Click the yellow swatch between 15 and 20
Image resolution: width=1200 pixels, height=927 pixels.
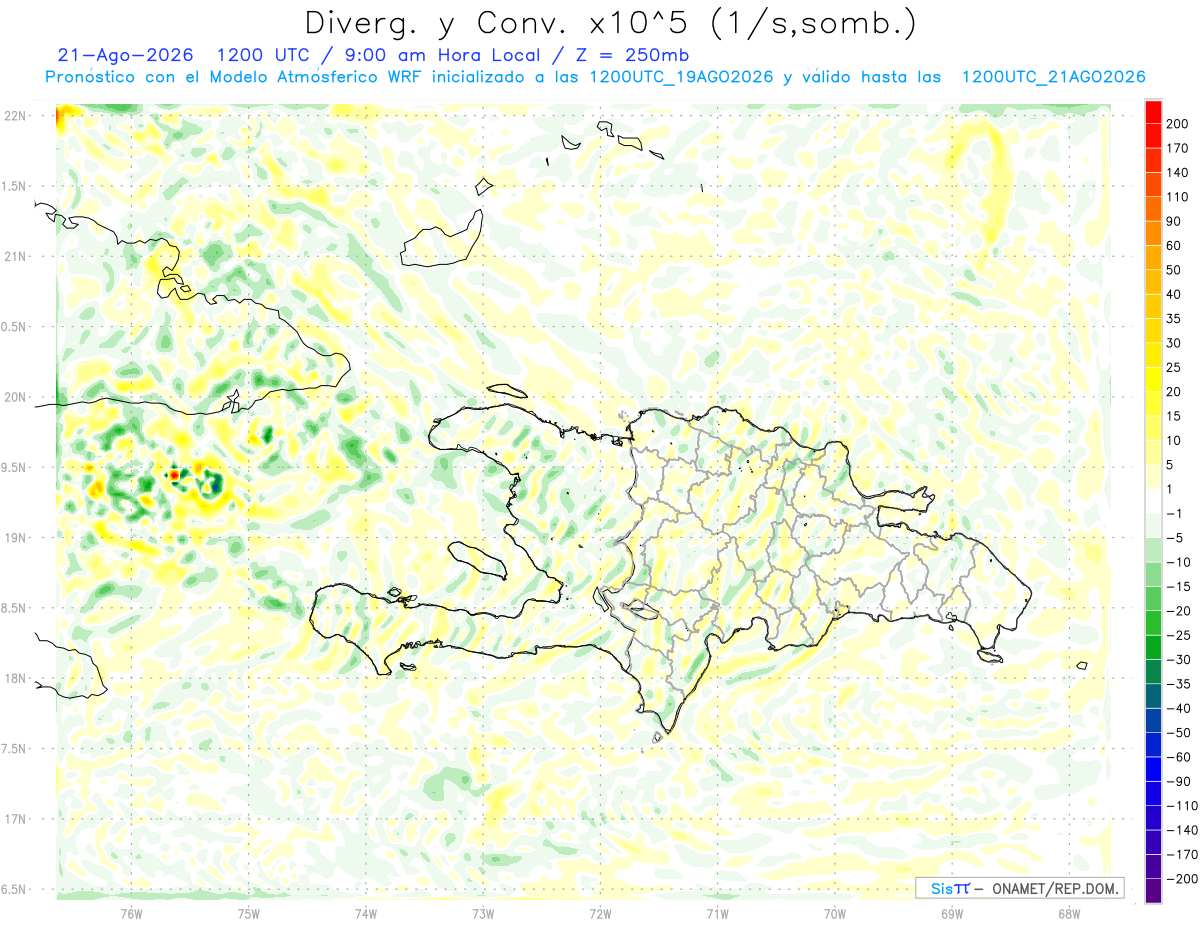[x=1153, y=404]
